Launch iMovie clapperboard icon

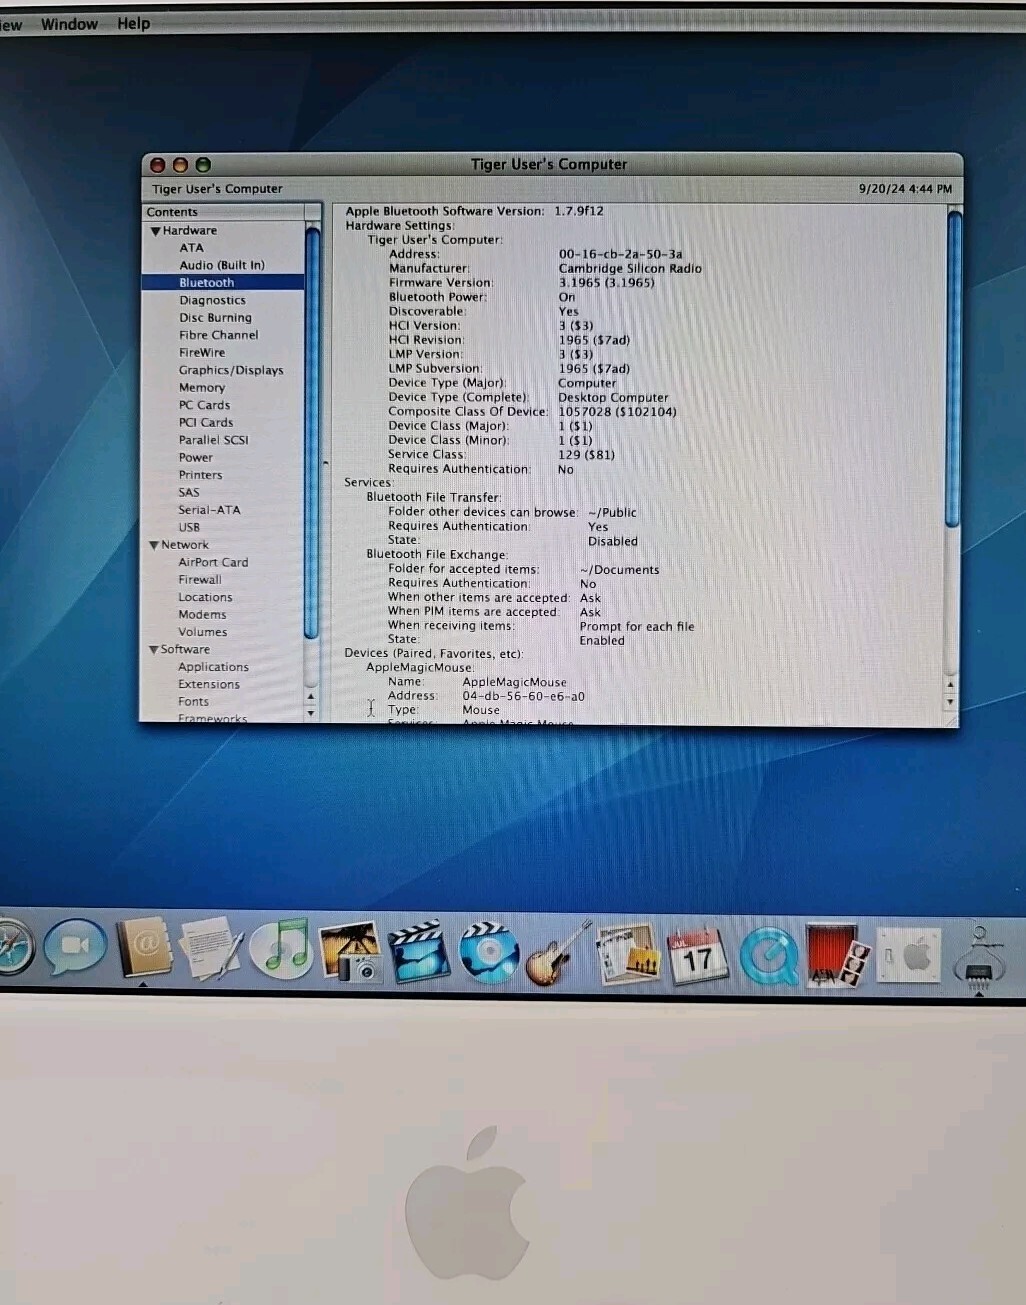tap(419, 950)
